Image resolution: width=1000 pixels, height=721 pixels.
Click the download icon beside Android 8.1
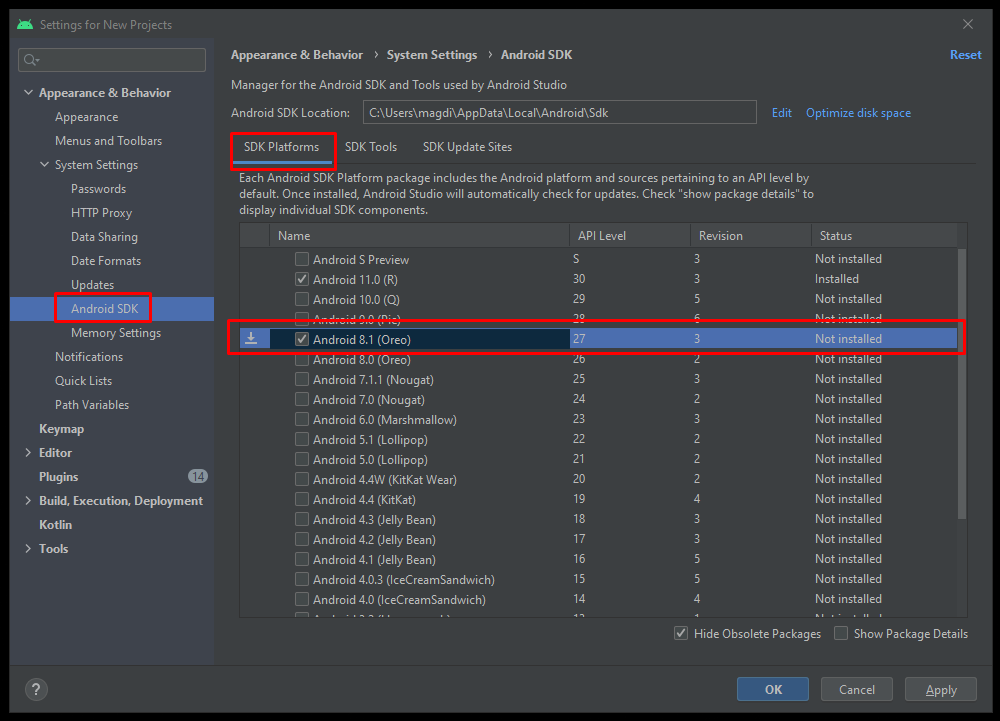click(x=251, y=339)
